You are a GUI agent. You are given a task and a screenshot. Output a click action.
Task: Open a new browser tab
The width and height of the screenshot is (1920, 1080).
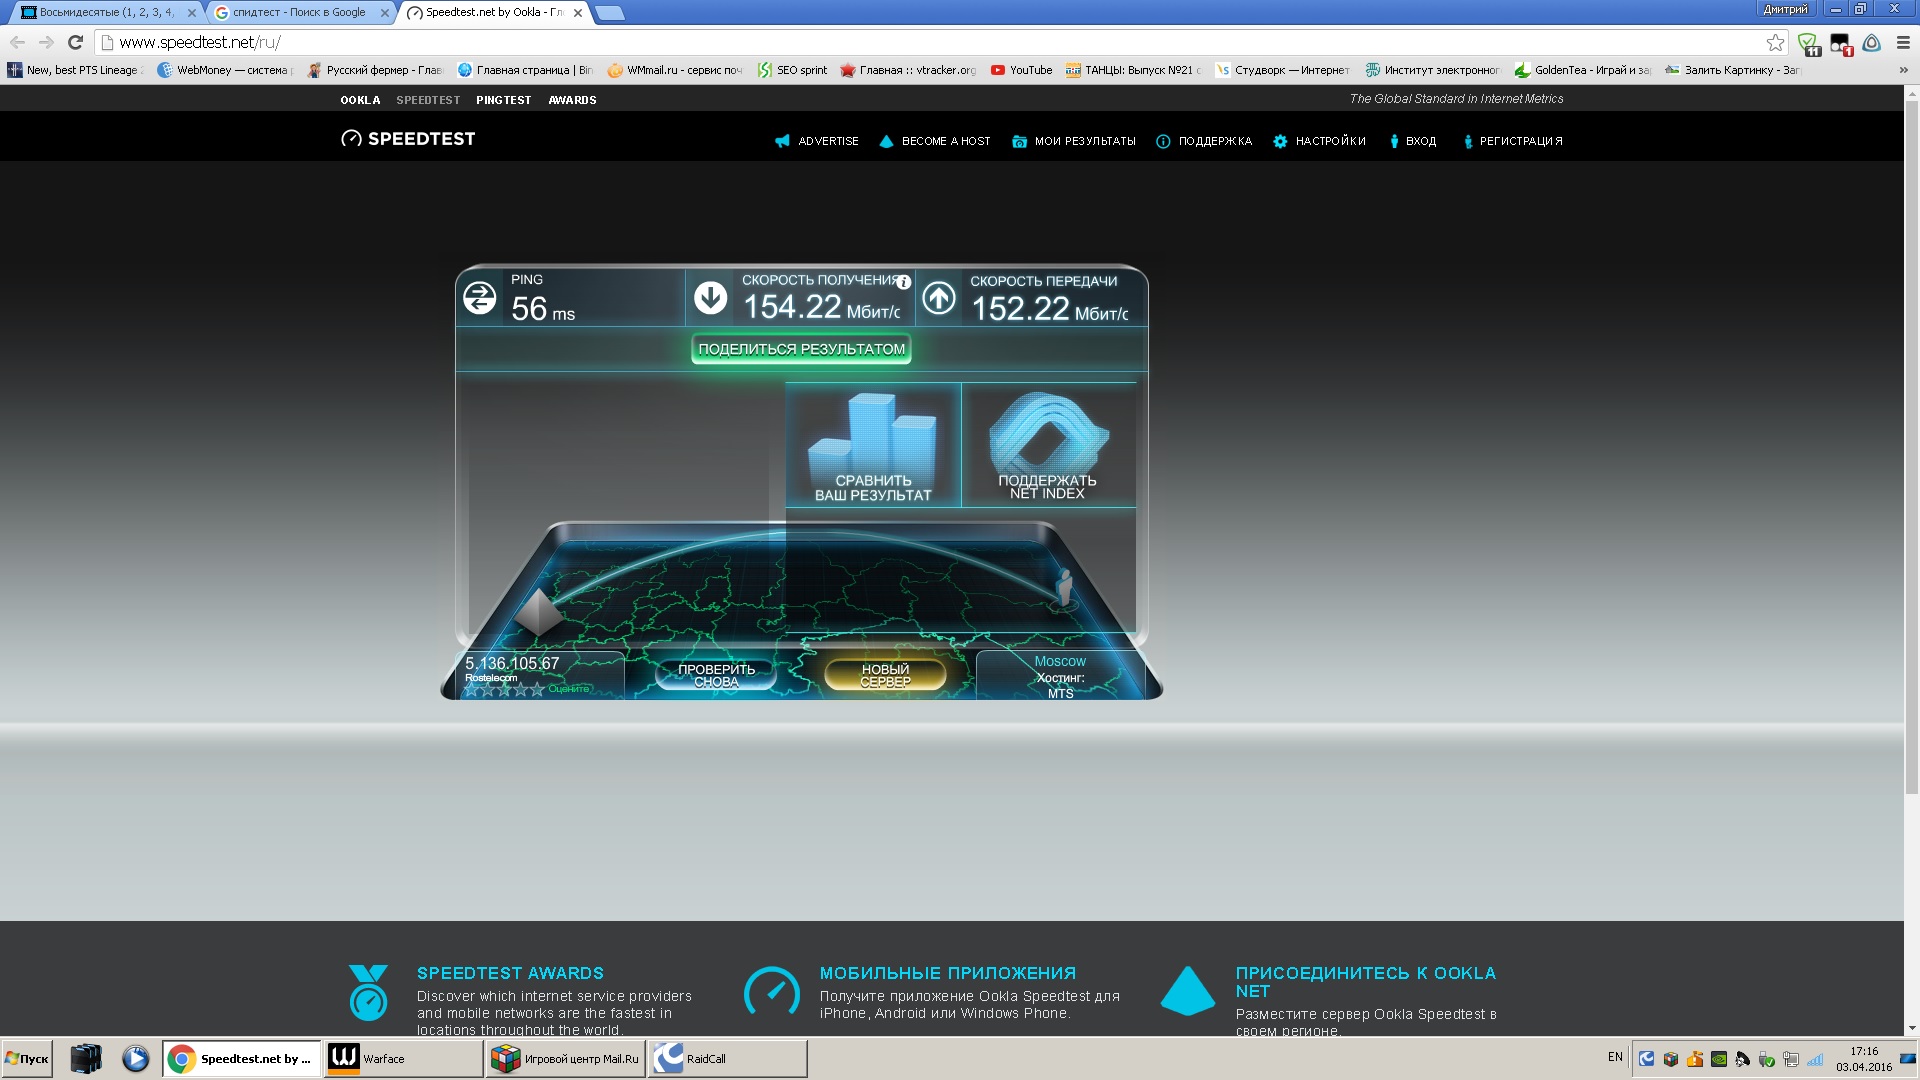(x=609, y=13)
